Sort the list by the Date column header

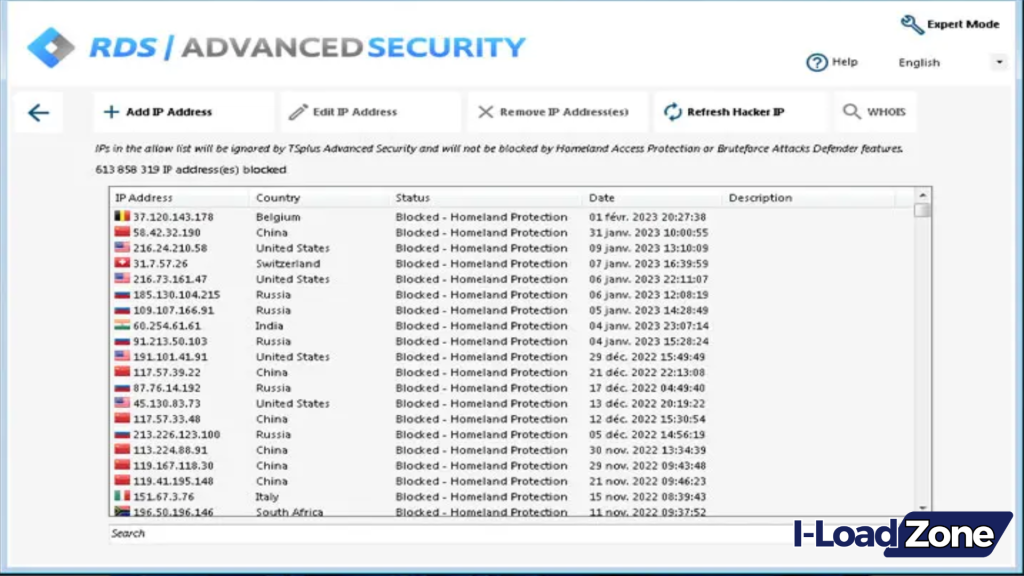[x=600, y=197]
